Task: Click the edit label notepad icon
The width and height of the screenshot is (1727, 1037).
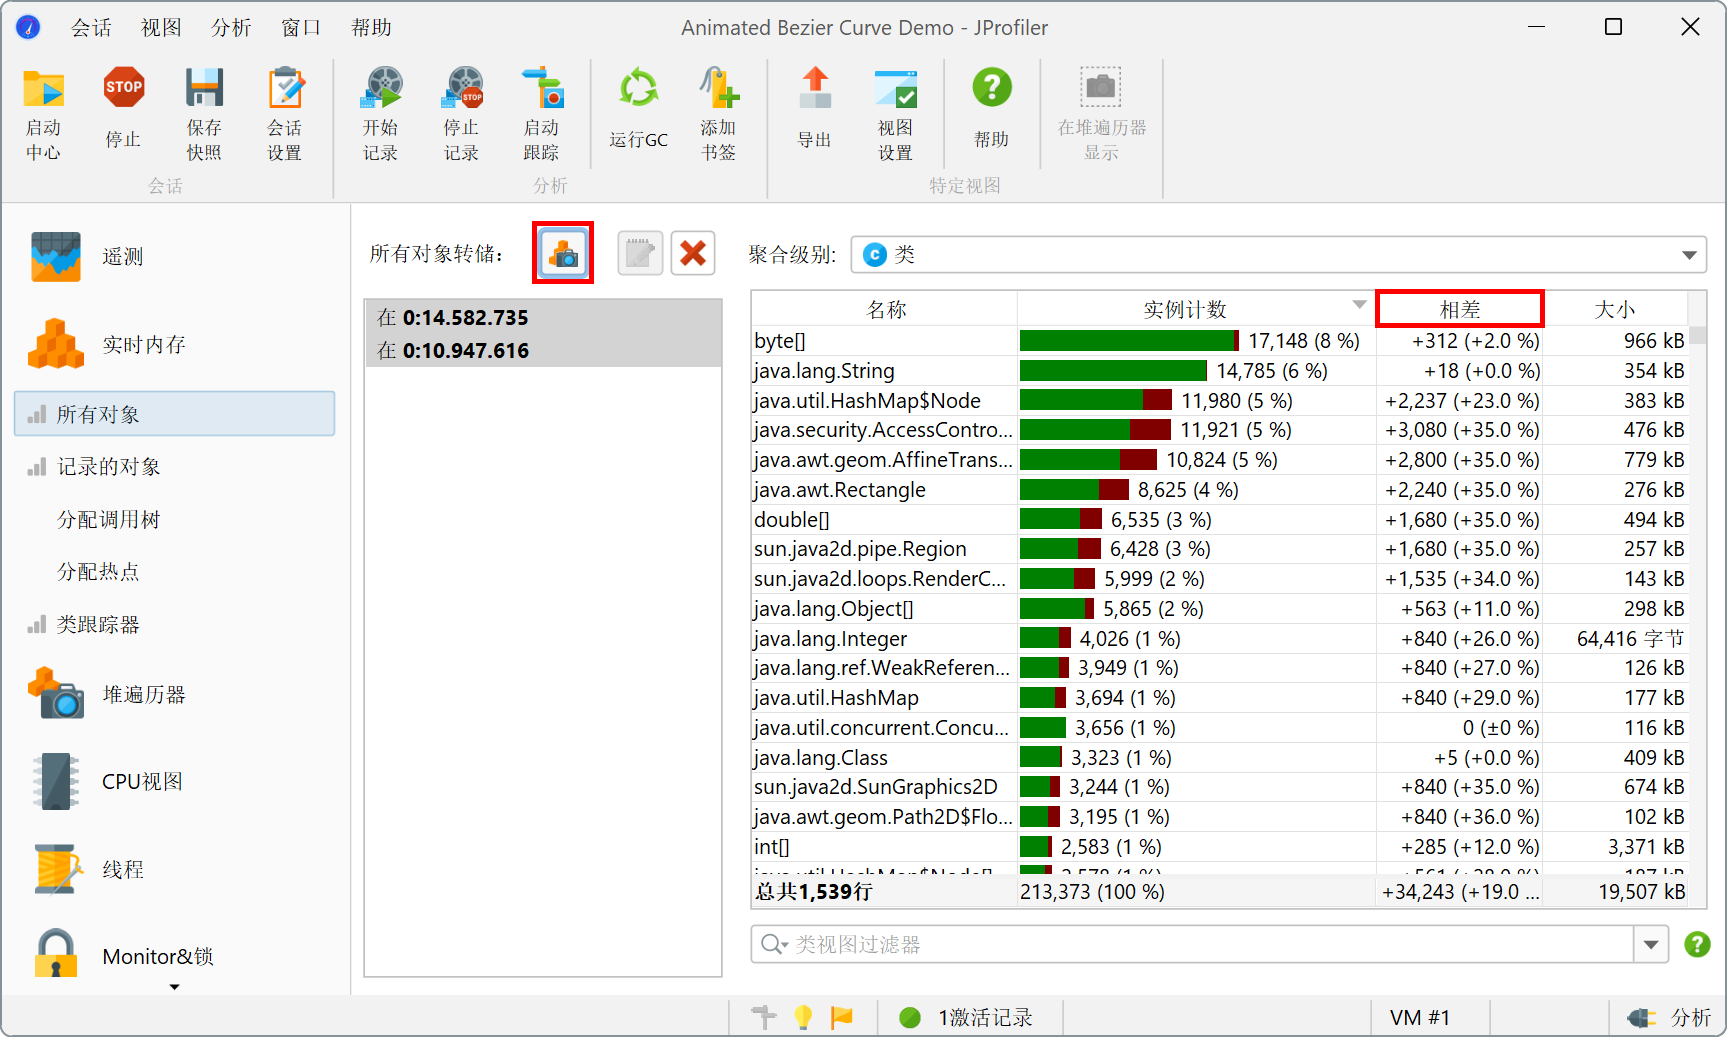Action: coord(640,253)
